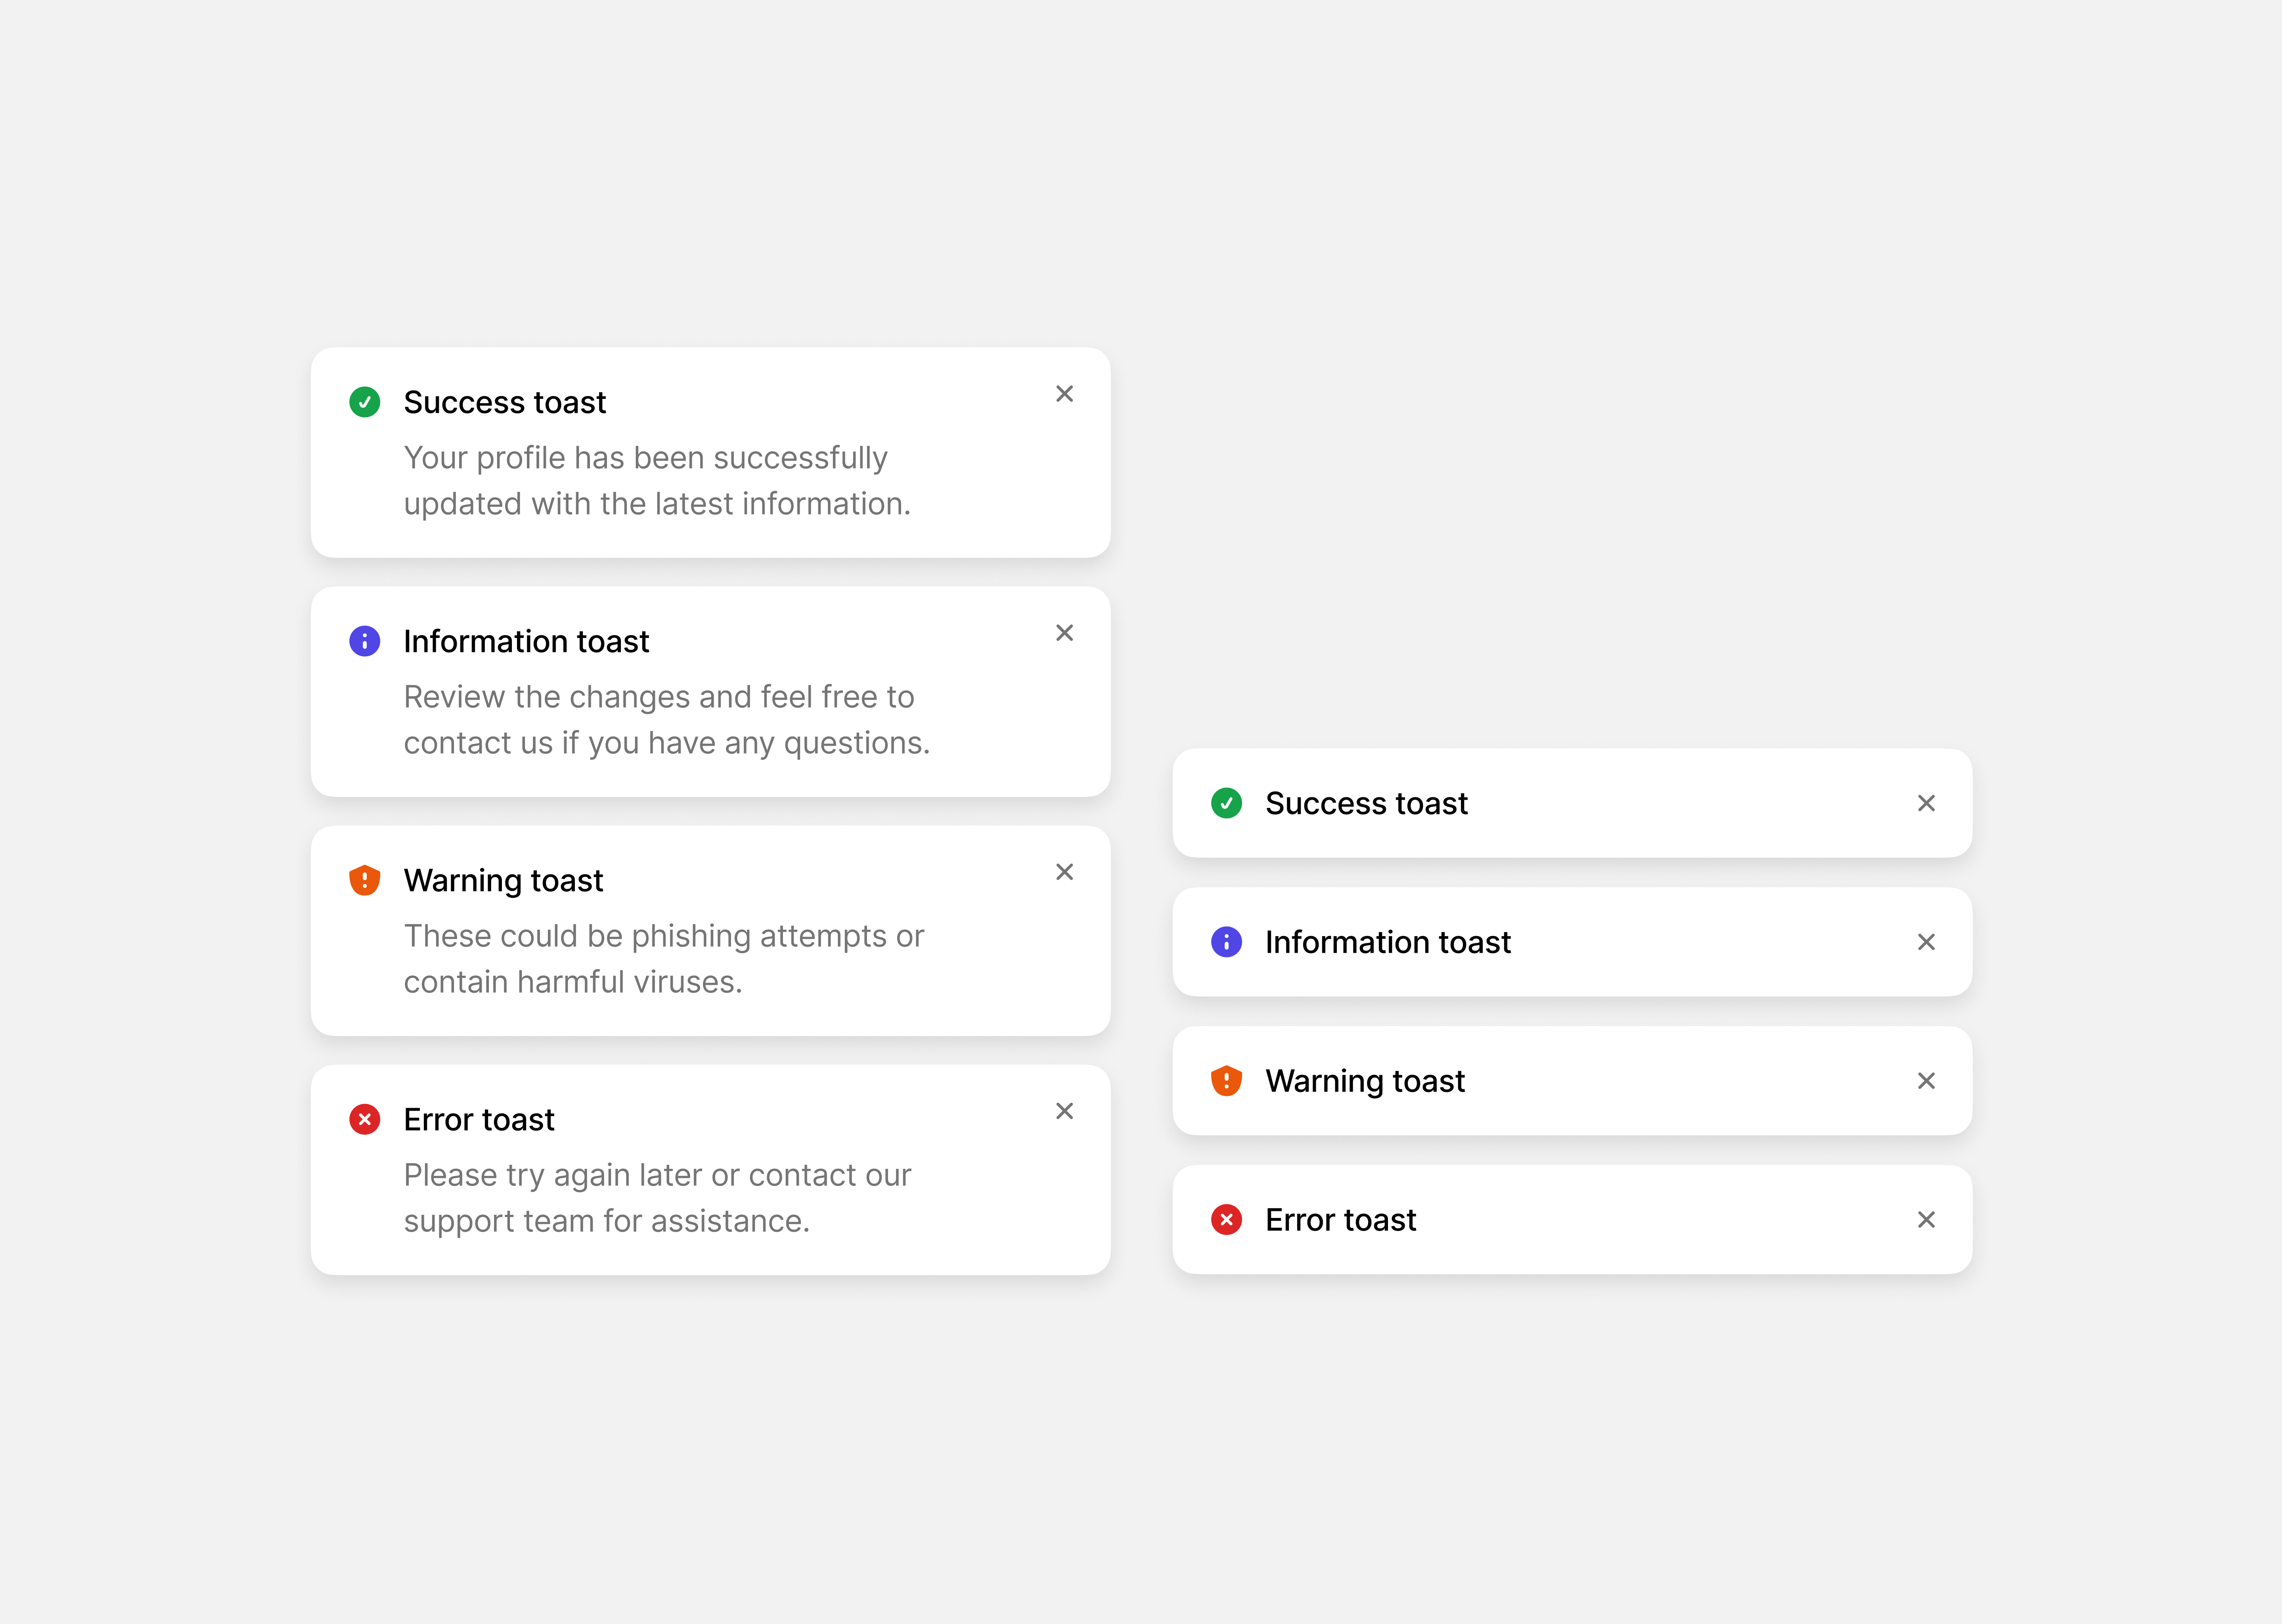Click green checkmark icon in compact Success toast
The image size is (2282, 1624).
(1226, 803)
